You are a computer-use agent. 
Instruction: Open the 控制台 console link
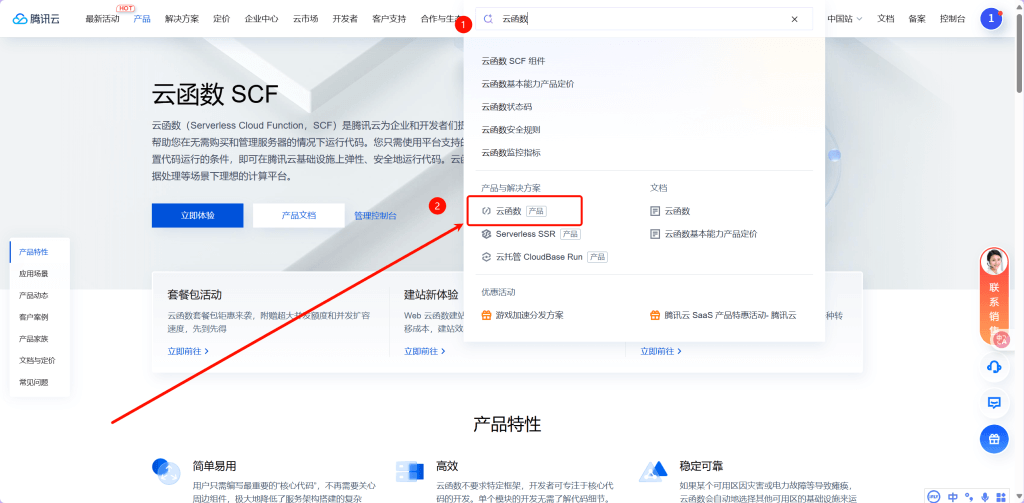(x=953, y=19)
